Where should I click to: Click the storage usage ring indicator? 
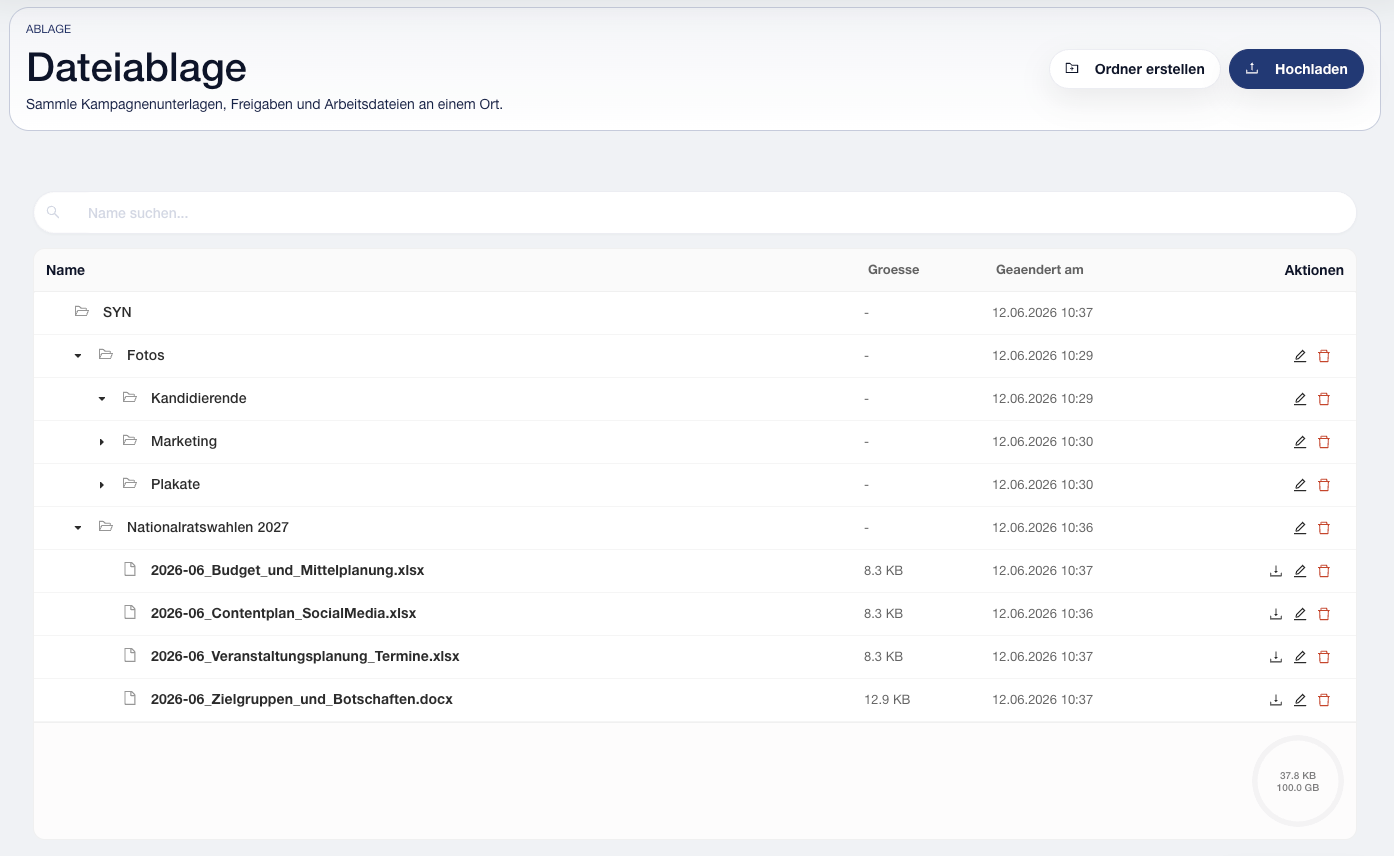click(x=1298, y=781)
